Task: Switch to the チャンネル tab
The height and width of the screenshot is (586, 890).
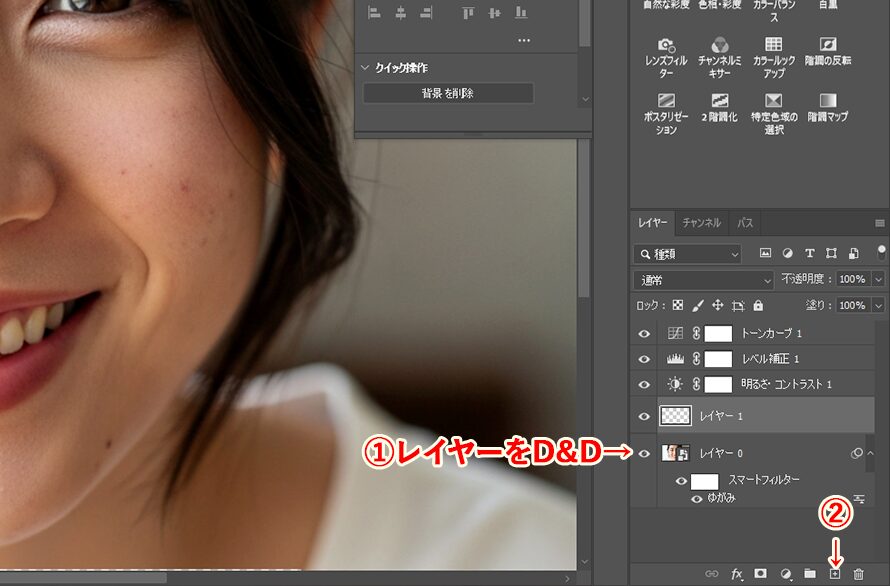Action: [701, 223]
